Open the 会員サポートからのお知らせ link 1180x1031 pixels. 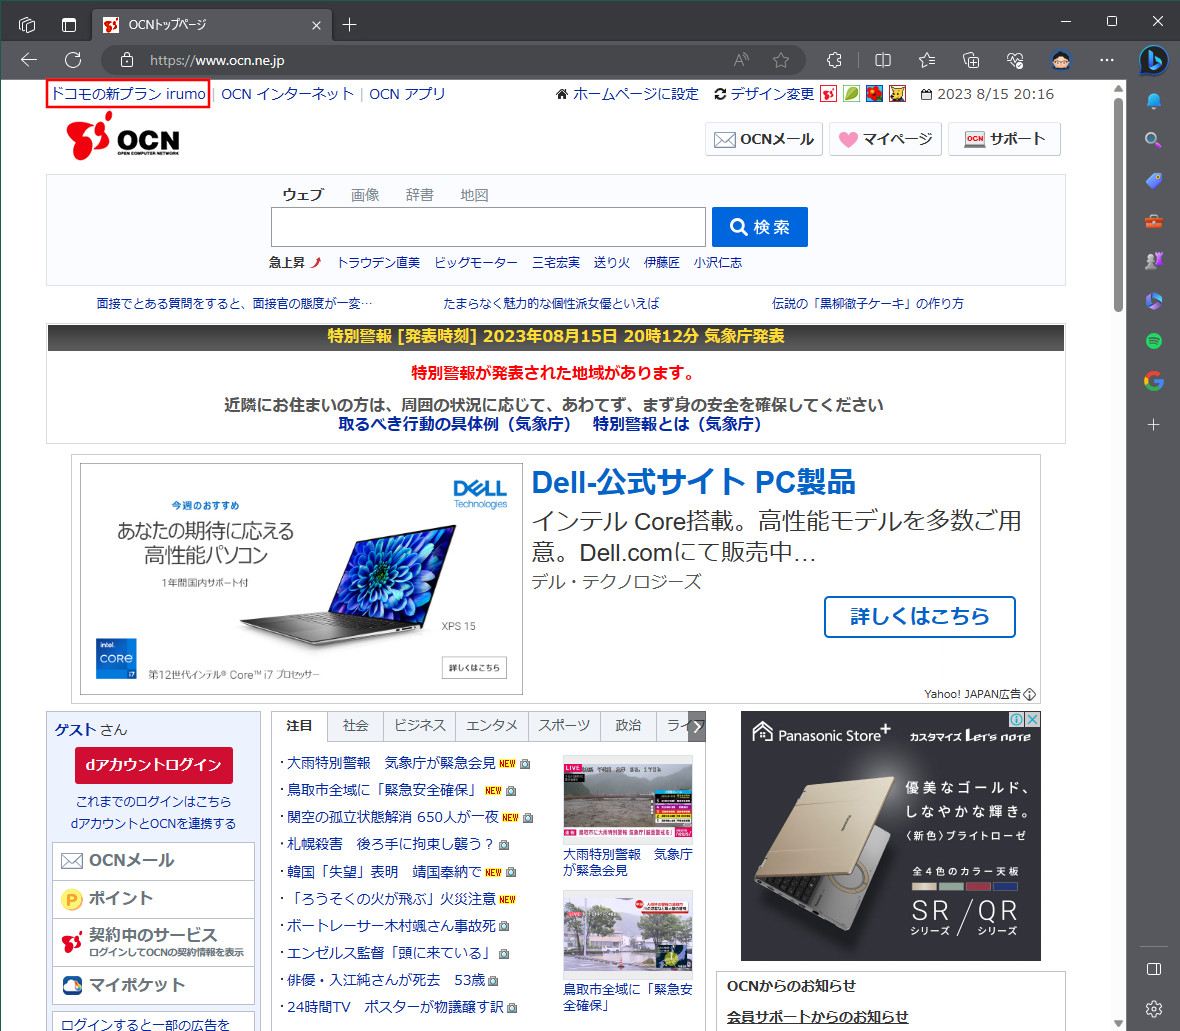click(x=817, y=1017)
